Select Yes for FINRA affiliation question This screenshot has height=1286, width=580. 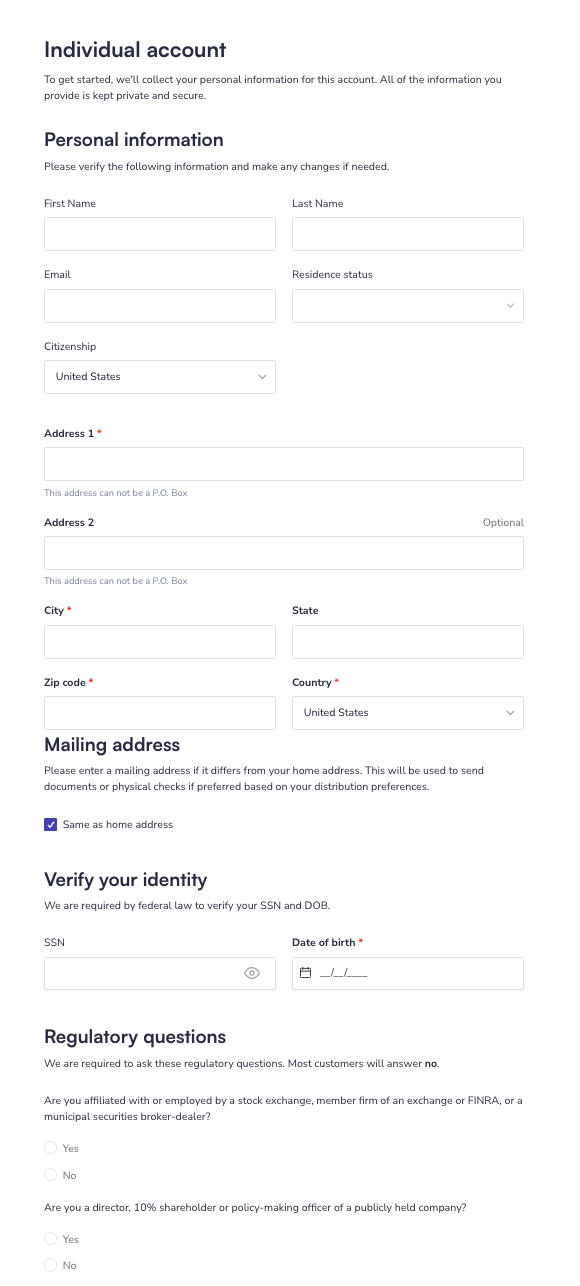pos(51,1148)
